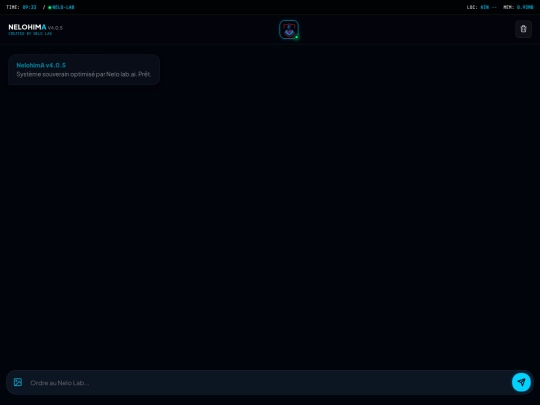Focus the 'Ordre au Nelo Lab...' input field
This screenshot has height=405, width=540.
coord(269,383)
